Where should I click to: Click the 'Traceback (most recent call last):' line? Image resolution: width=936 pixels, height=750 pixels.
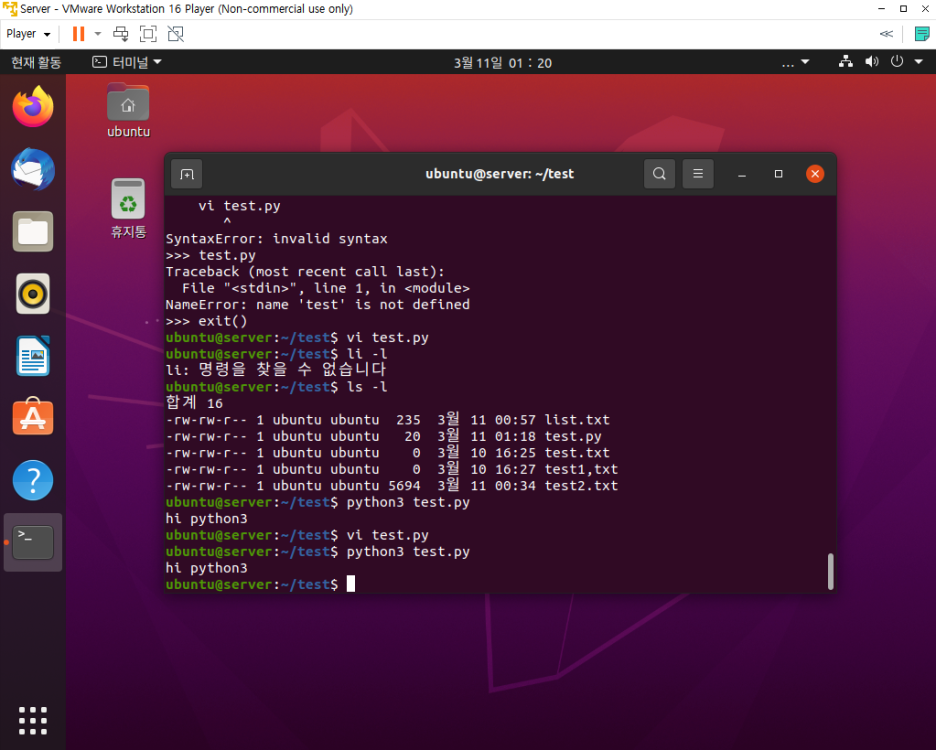point(305,272)
